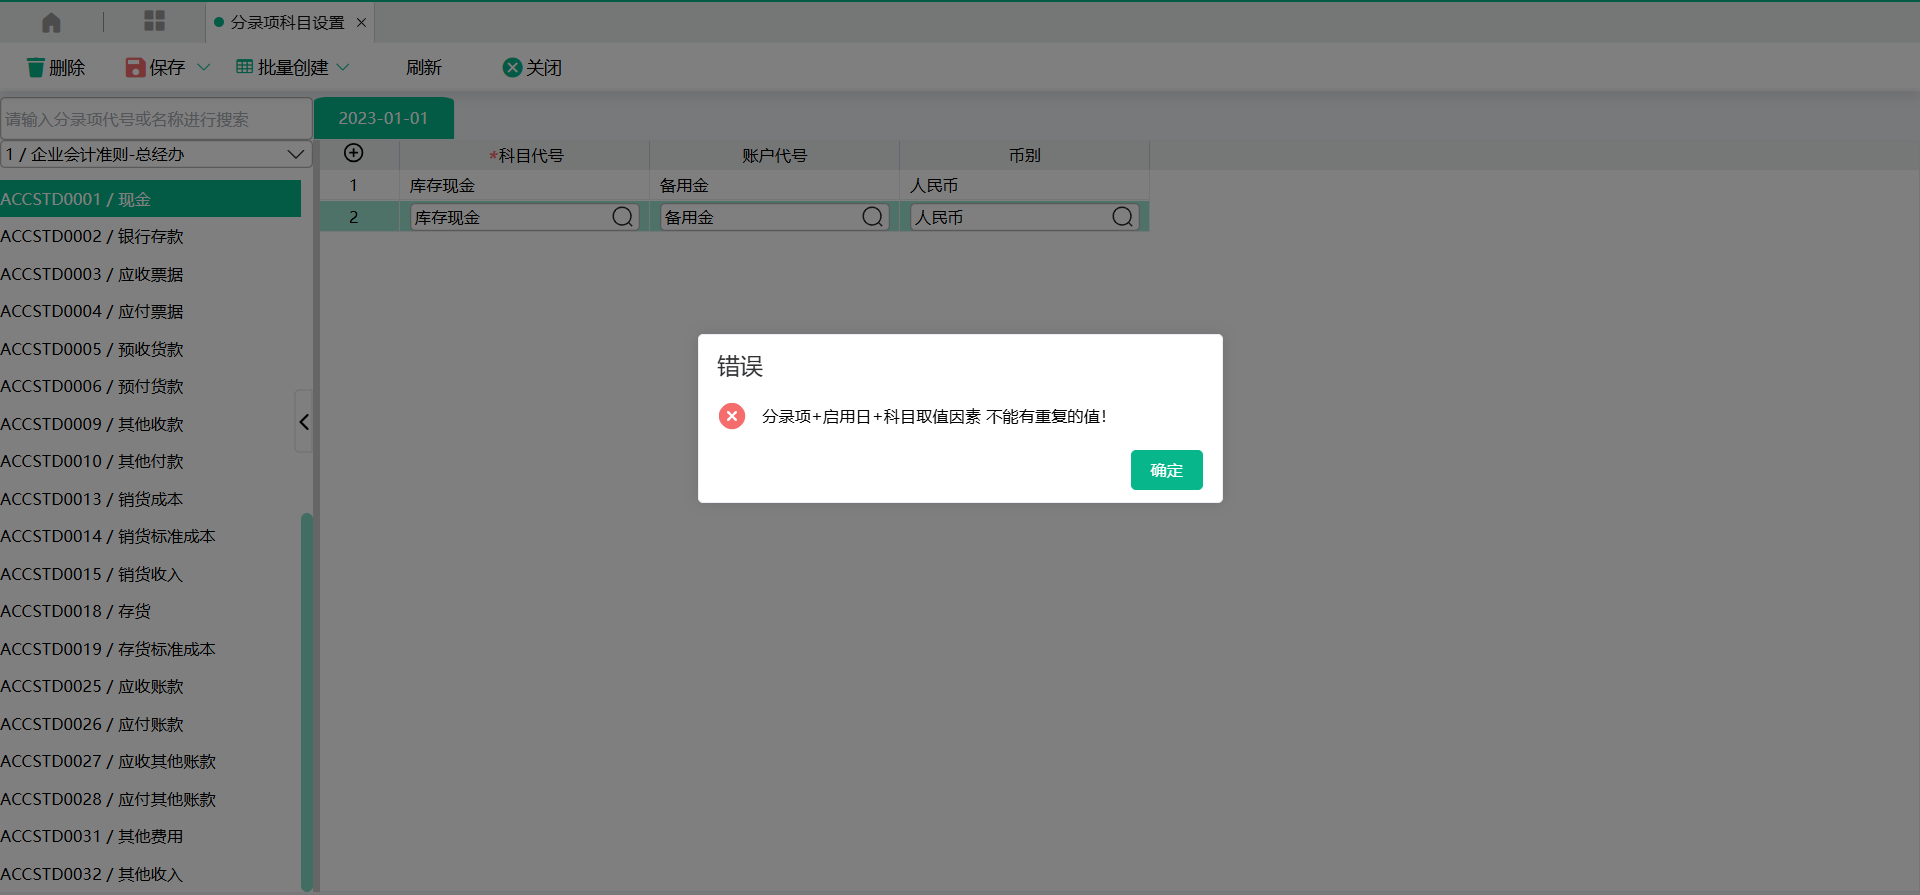This screenshot has width=1920, height=895.
Task: Click row number 2 in the grid
Action: (353, 217)
